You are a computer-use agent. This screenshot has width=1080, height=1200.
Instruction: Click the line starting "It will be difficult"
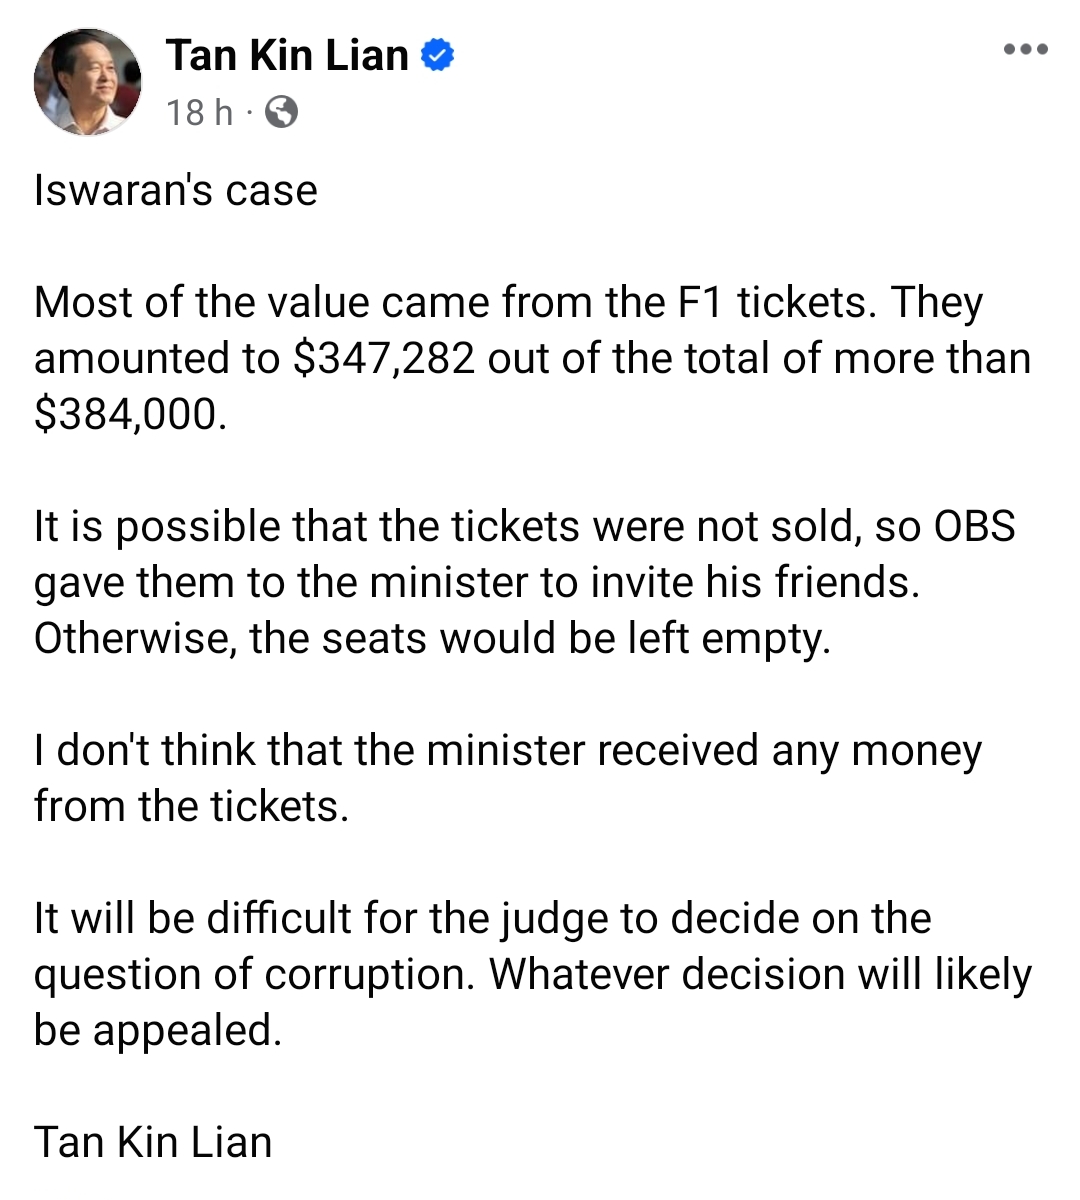483,919
